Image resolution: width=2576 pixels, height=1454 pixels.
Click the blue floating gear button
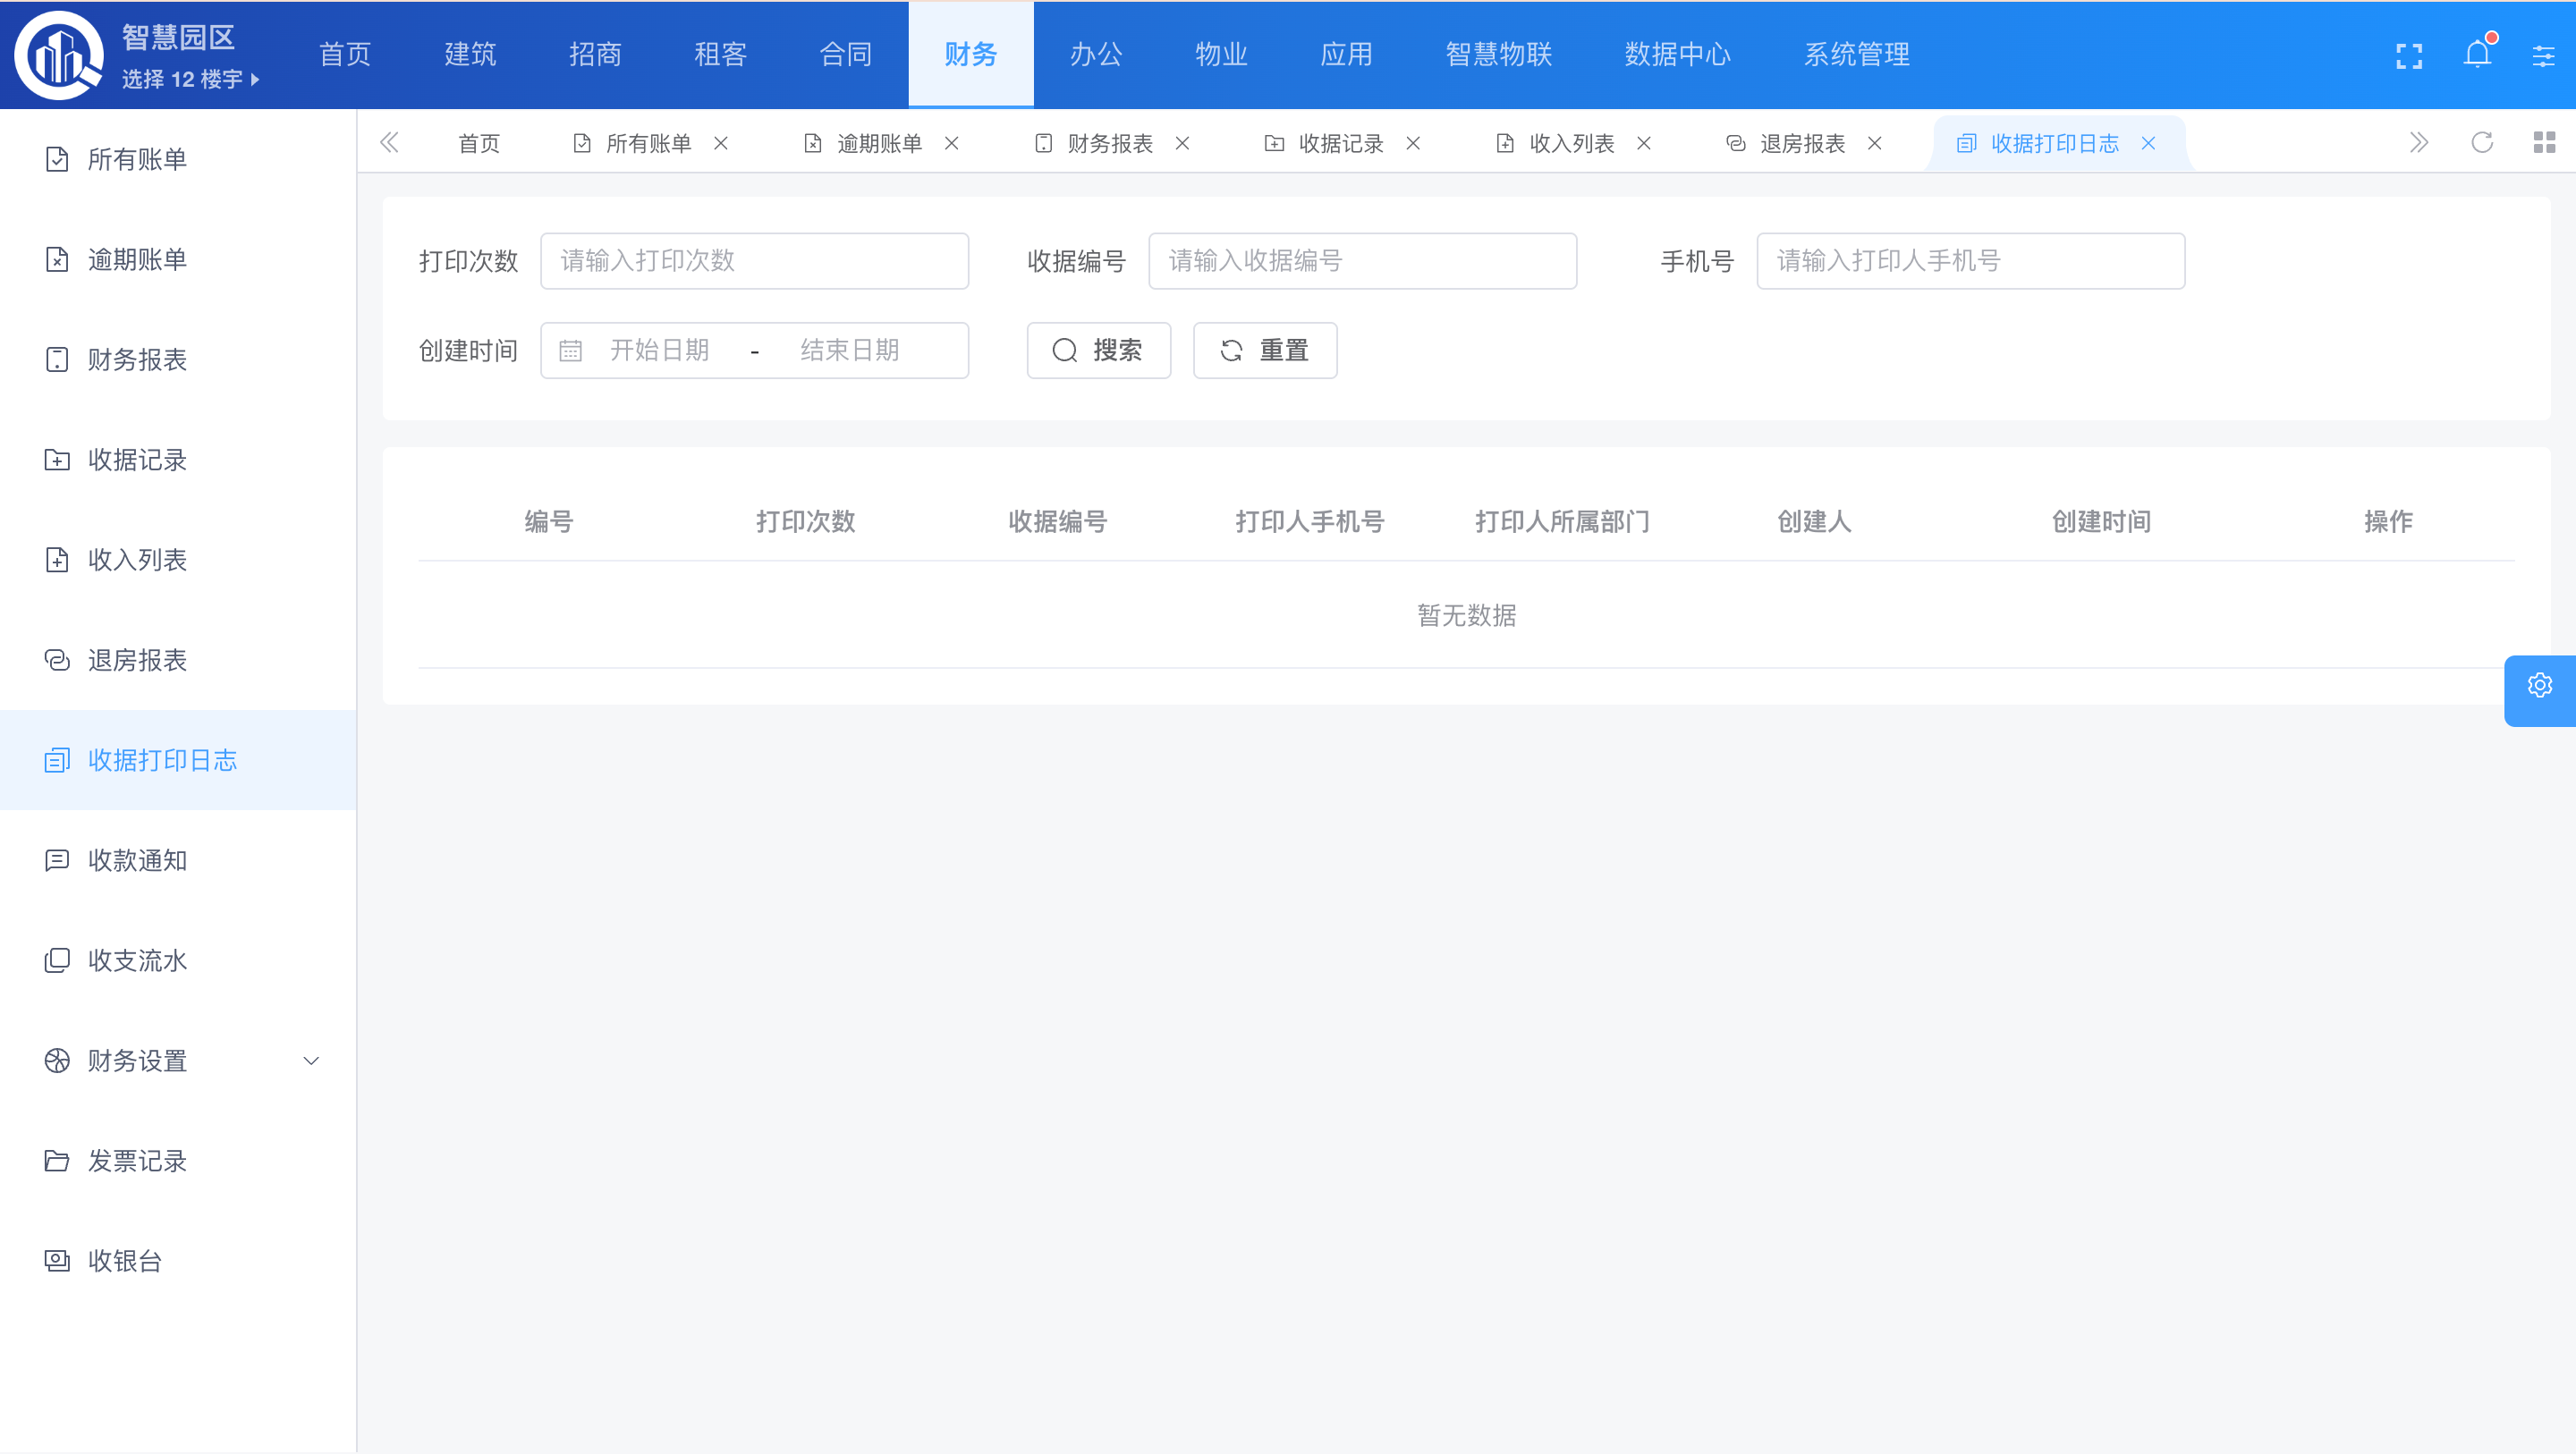coord(2539,686)
